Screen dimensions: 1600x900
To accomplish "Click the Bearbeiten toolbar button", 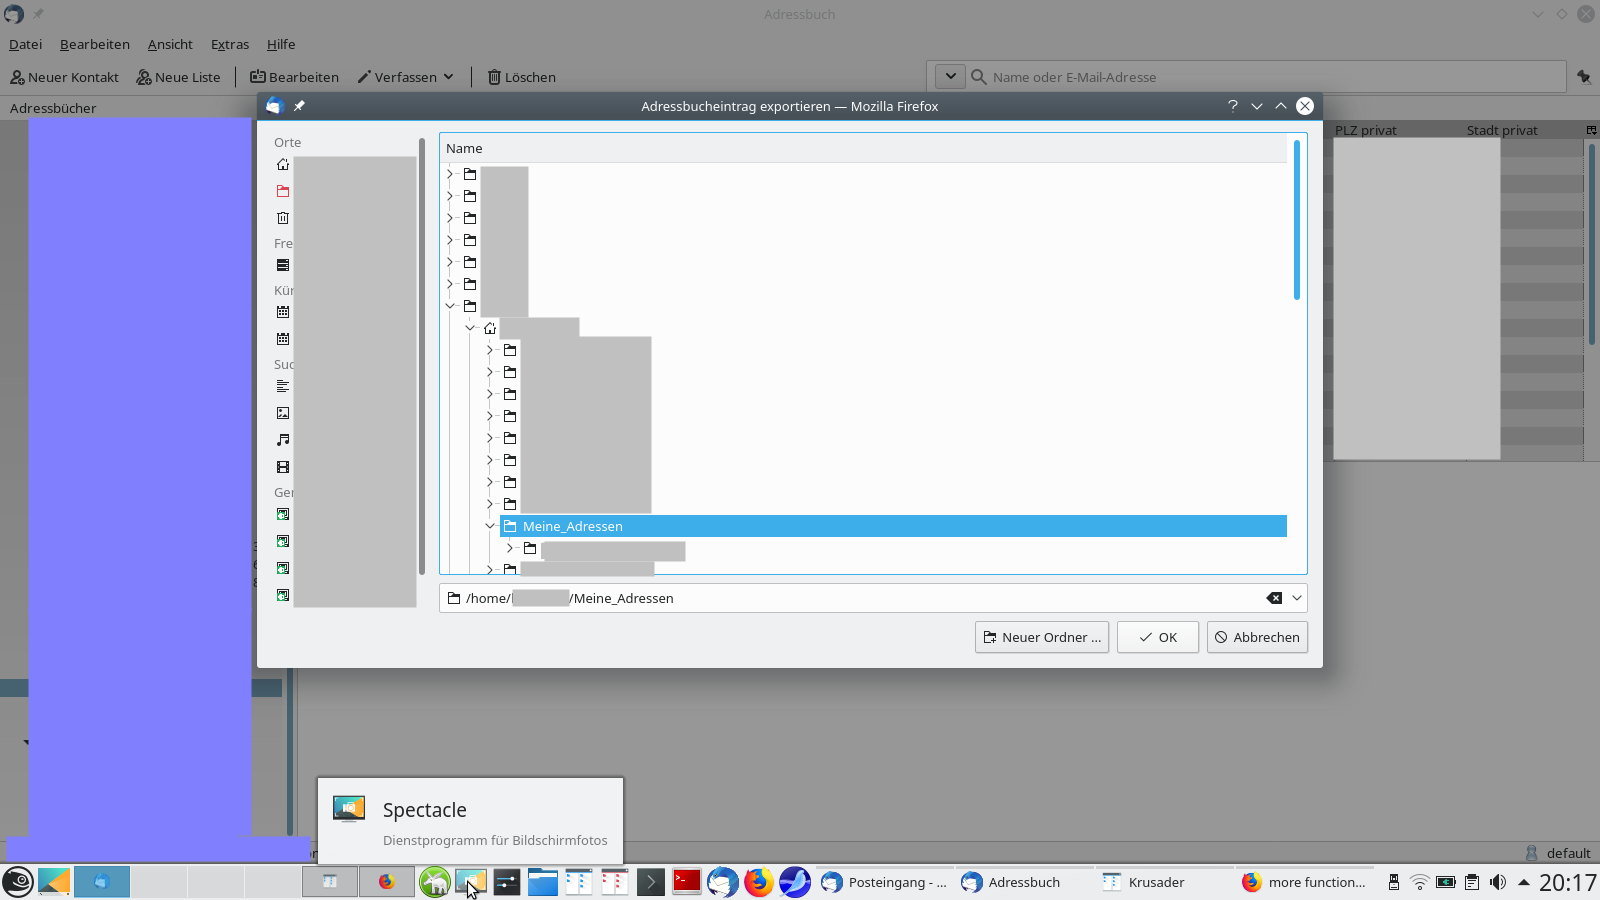I will [x=295, y=77].
